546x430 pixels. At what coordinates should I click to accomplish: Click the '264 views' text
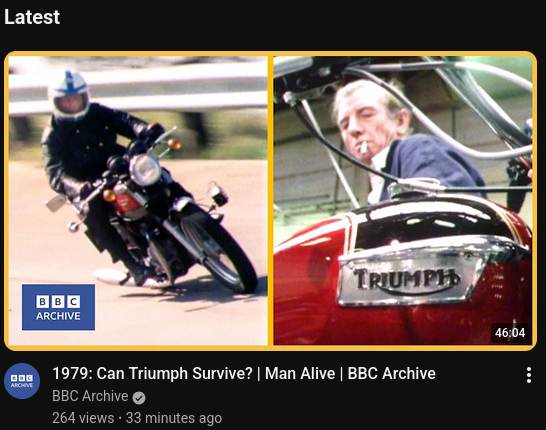point(83,418)
